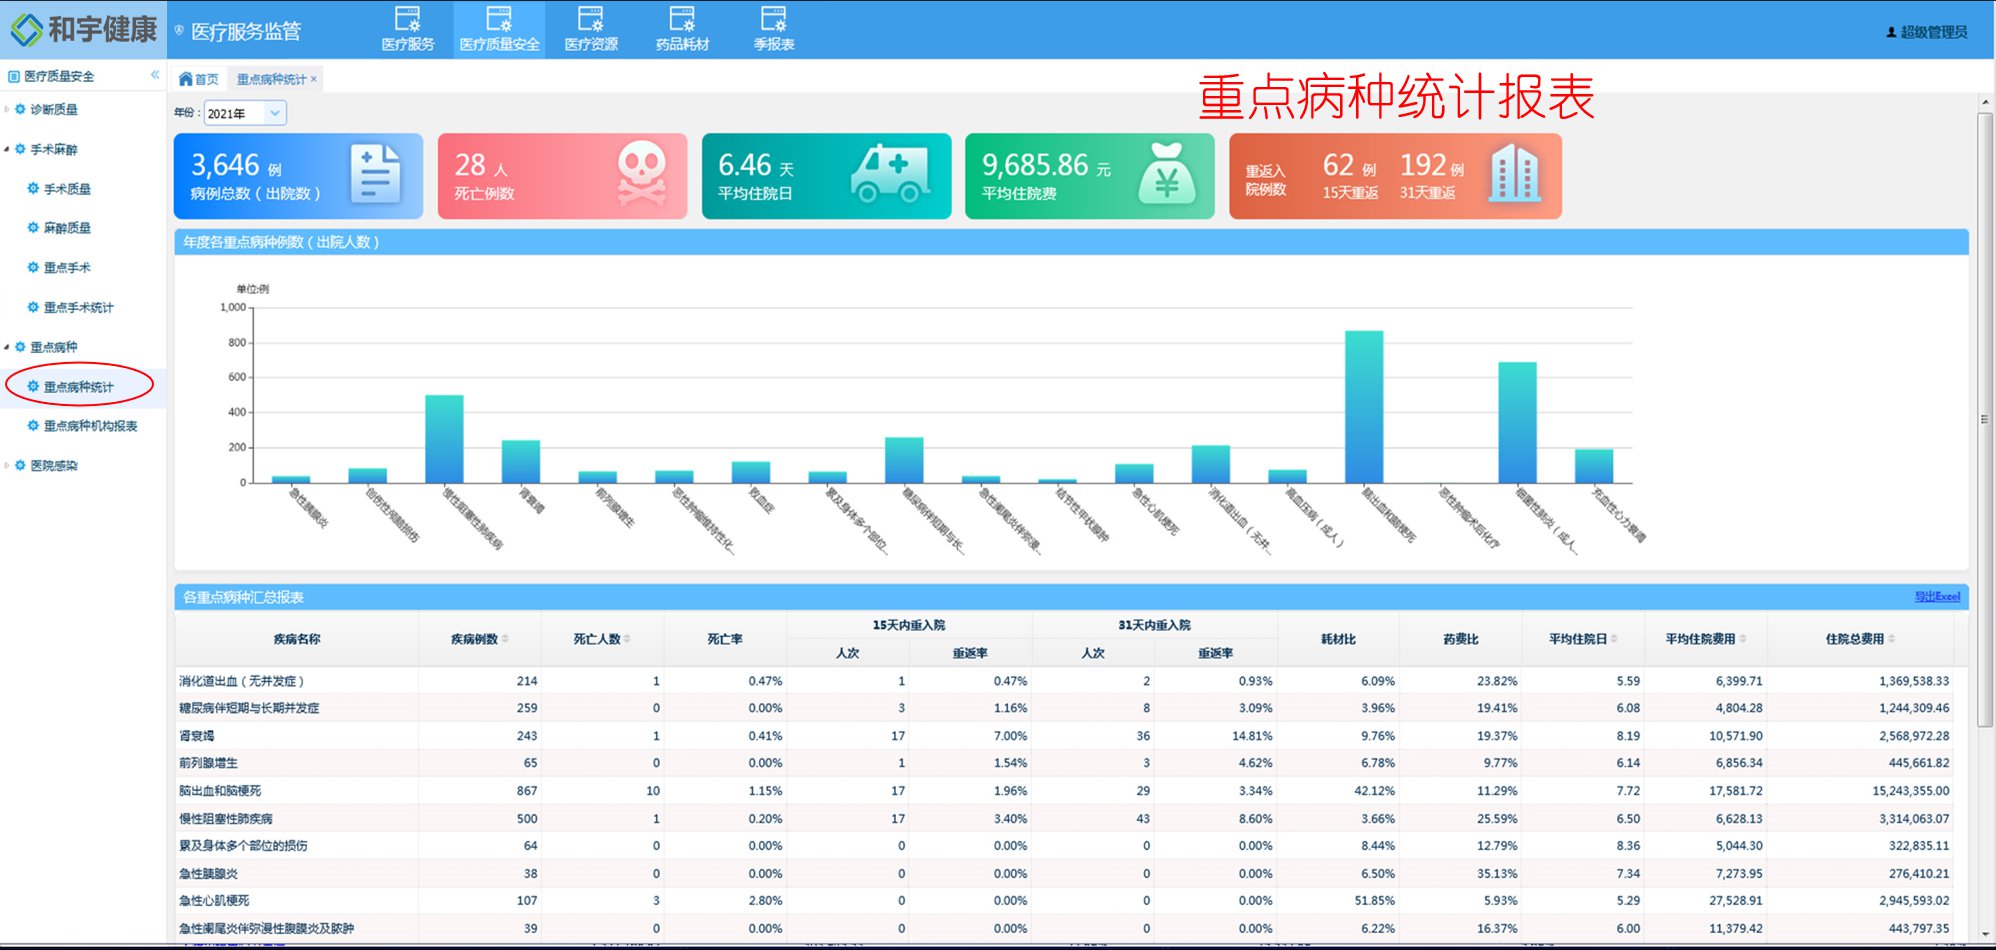Sort table by 疾病例数 column
The height and width of the screenshot is (950, 1996).
click(505, 639)
